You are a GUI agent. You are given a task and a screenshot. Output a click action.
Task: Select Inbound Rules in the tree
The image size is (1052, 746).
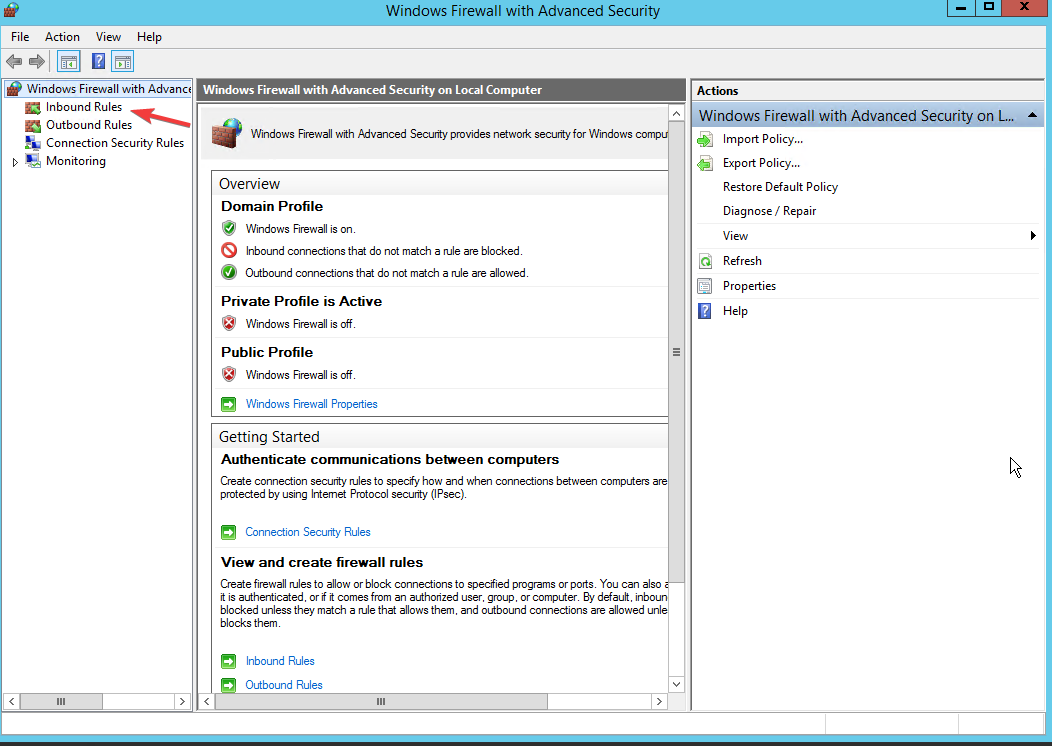(84, 107)
